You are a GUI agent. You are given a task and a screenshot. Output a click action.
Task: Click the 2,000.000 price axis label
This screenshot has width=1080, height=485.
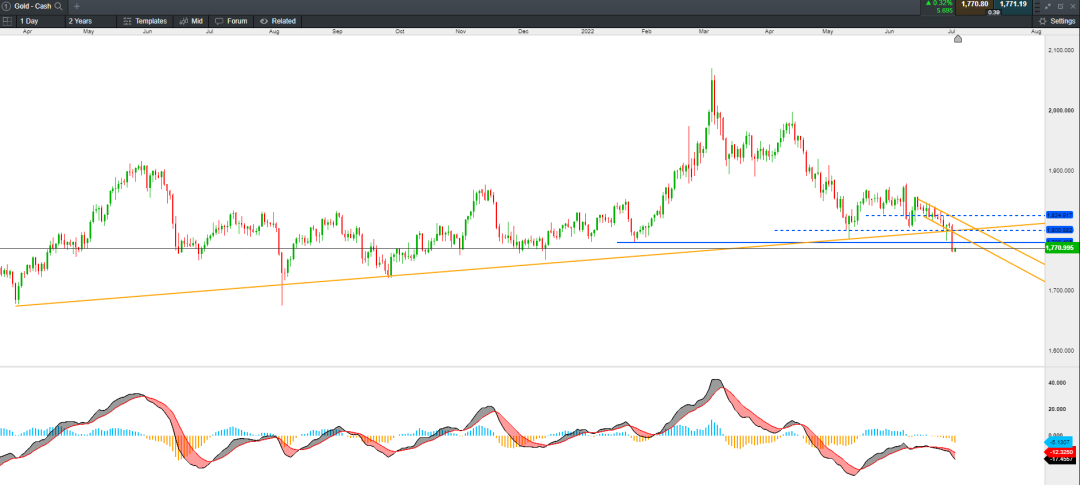point(1060,110)
